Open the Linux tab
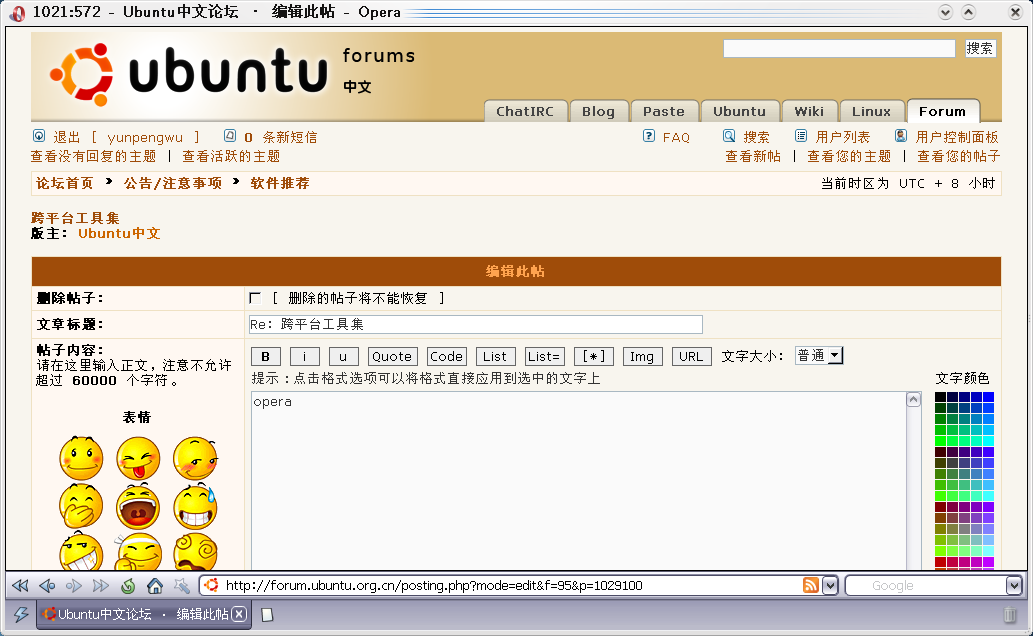This screenshot has width=1033, height=636. (x=871, y=111)
